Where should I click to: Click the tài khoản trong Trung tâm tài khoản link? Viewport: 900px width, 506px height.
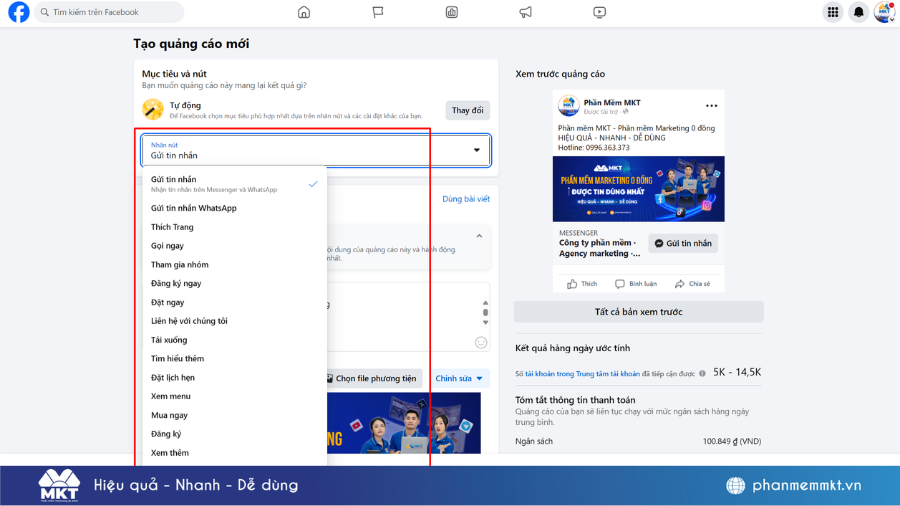(582, 373)
